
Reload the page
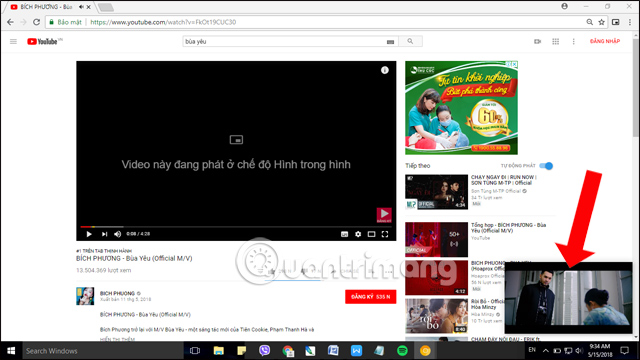point(36,22)
